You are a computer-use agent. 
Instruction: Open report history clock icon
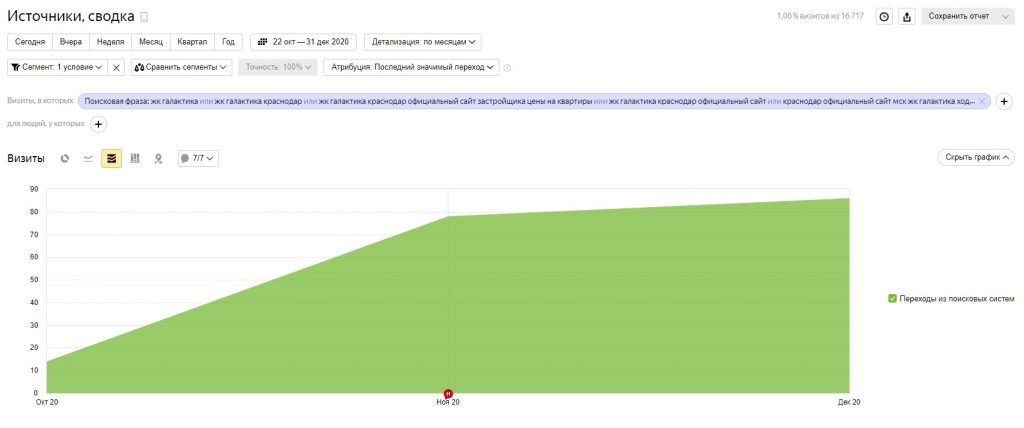[x=883, y=16]
